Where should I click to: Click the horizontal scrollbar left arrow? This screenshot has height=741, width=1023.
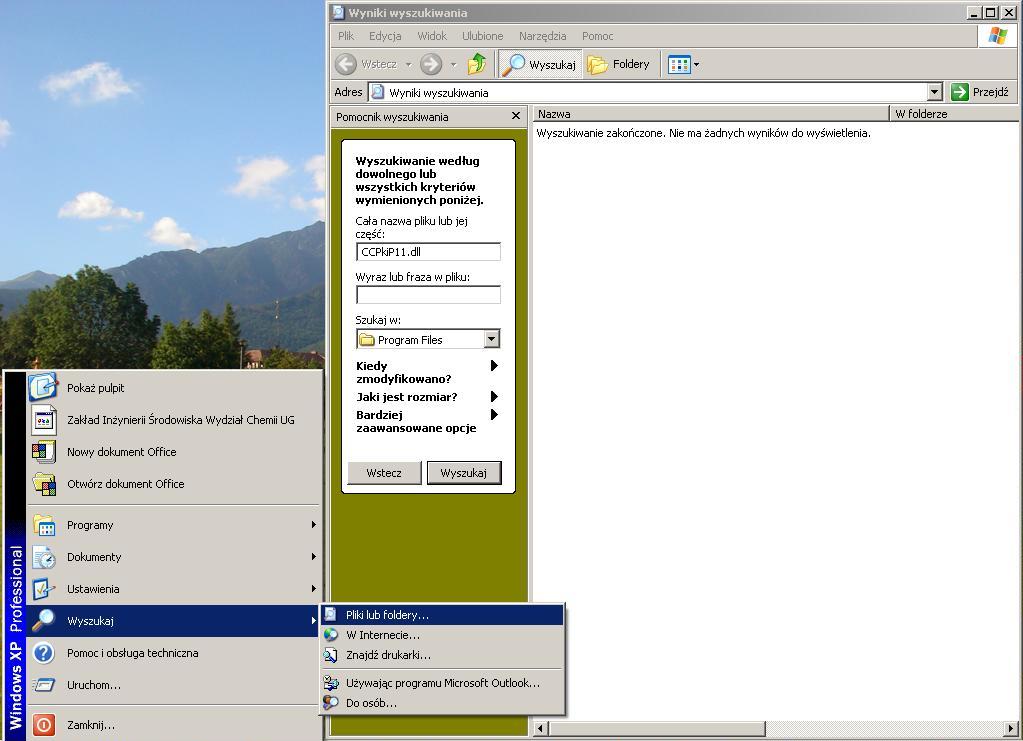tap(540, 728)
